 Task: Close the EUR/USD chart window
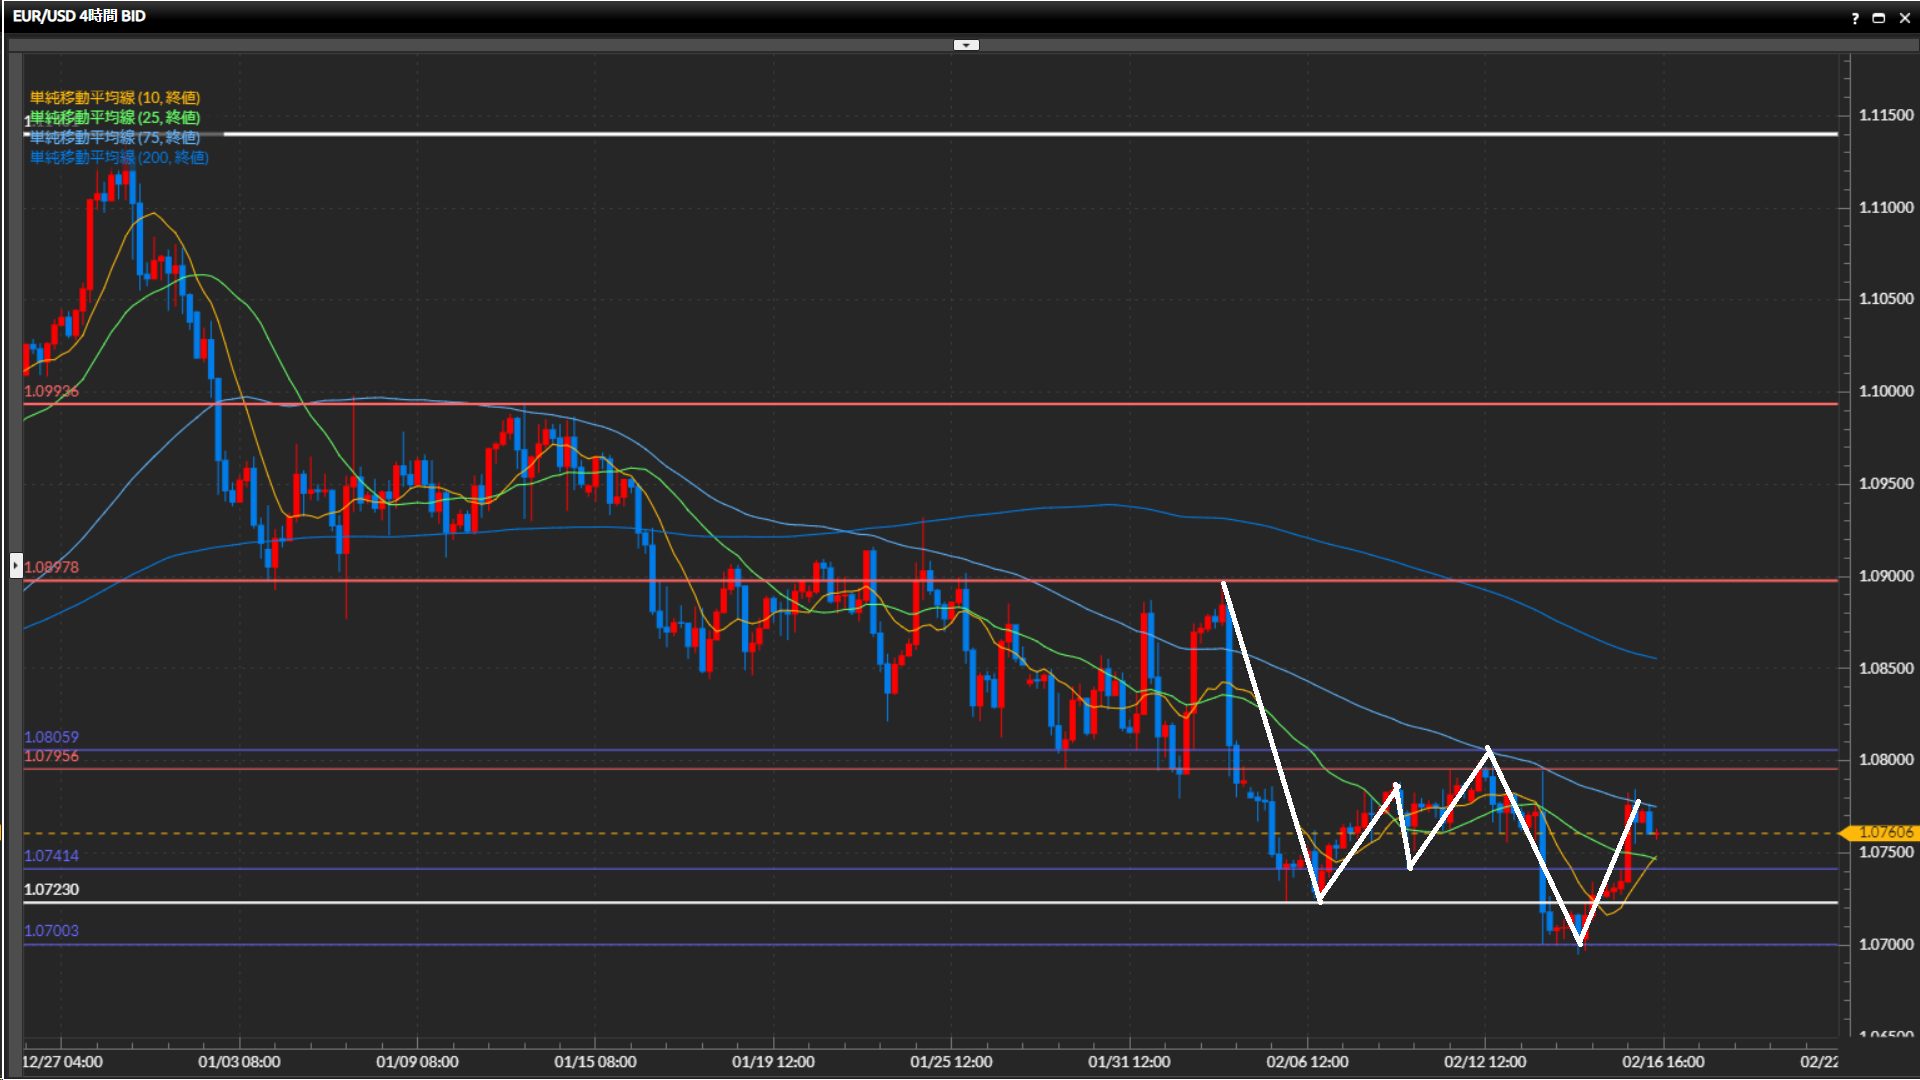click(x=1904, y=18)
